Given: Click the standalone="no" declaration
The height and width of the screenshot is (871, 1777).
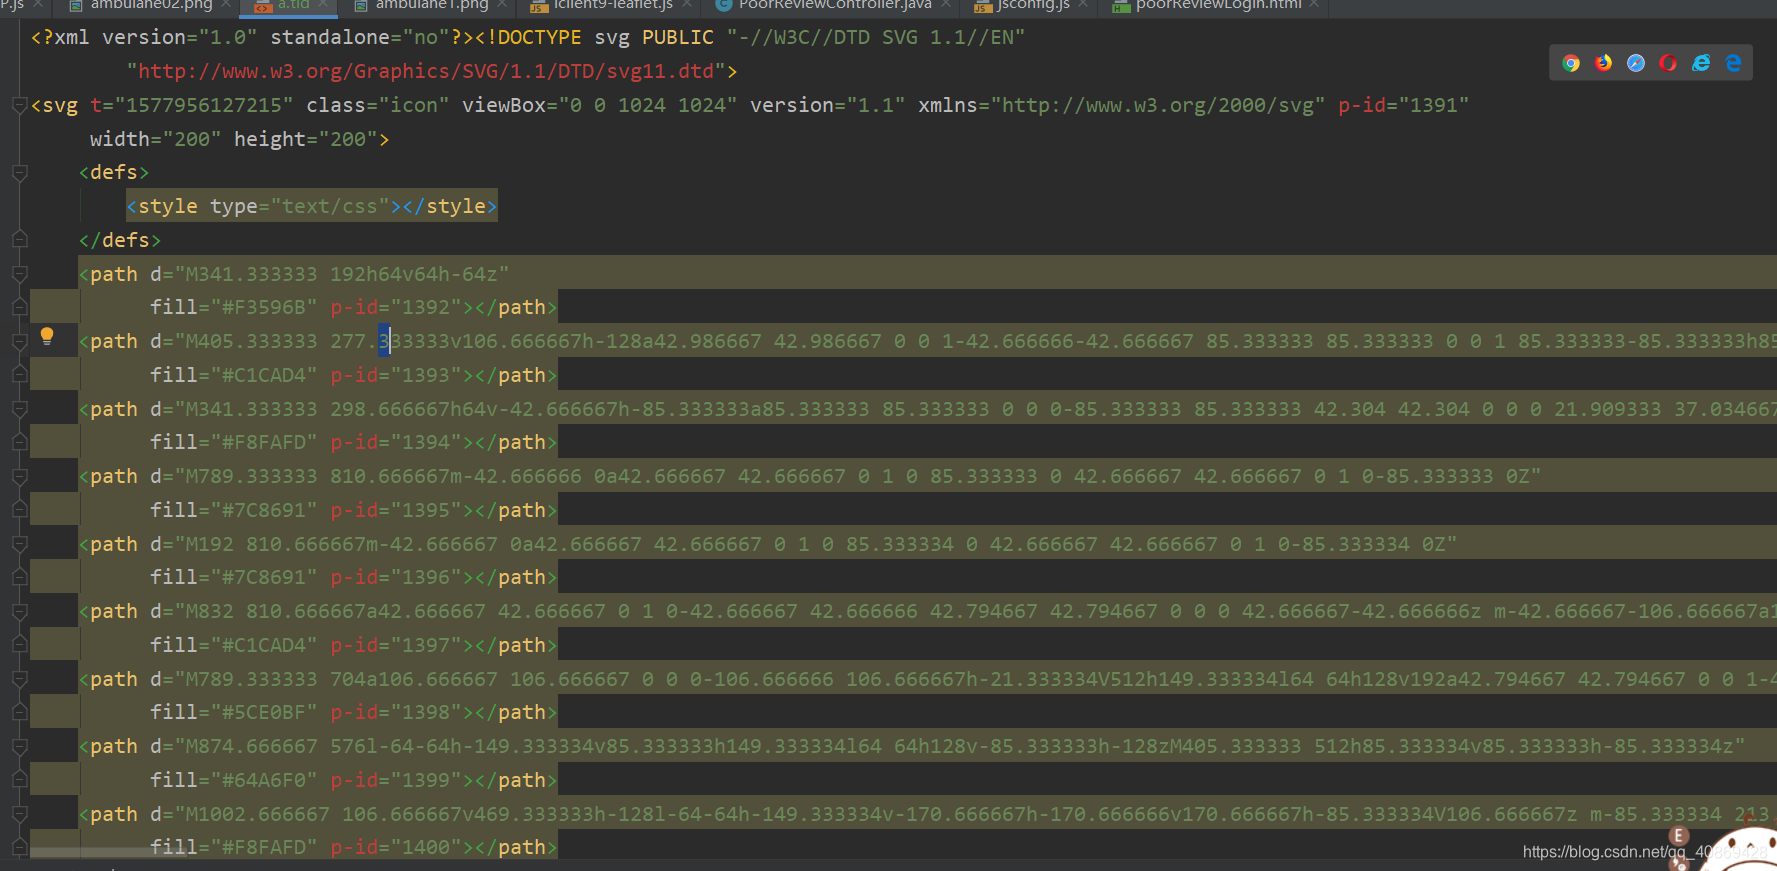Looking at the screenshot, I should coord(360,37).
